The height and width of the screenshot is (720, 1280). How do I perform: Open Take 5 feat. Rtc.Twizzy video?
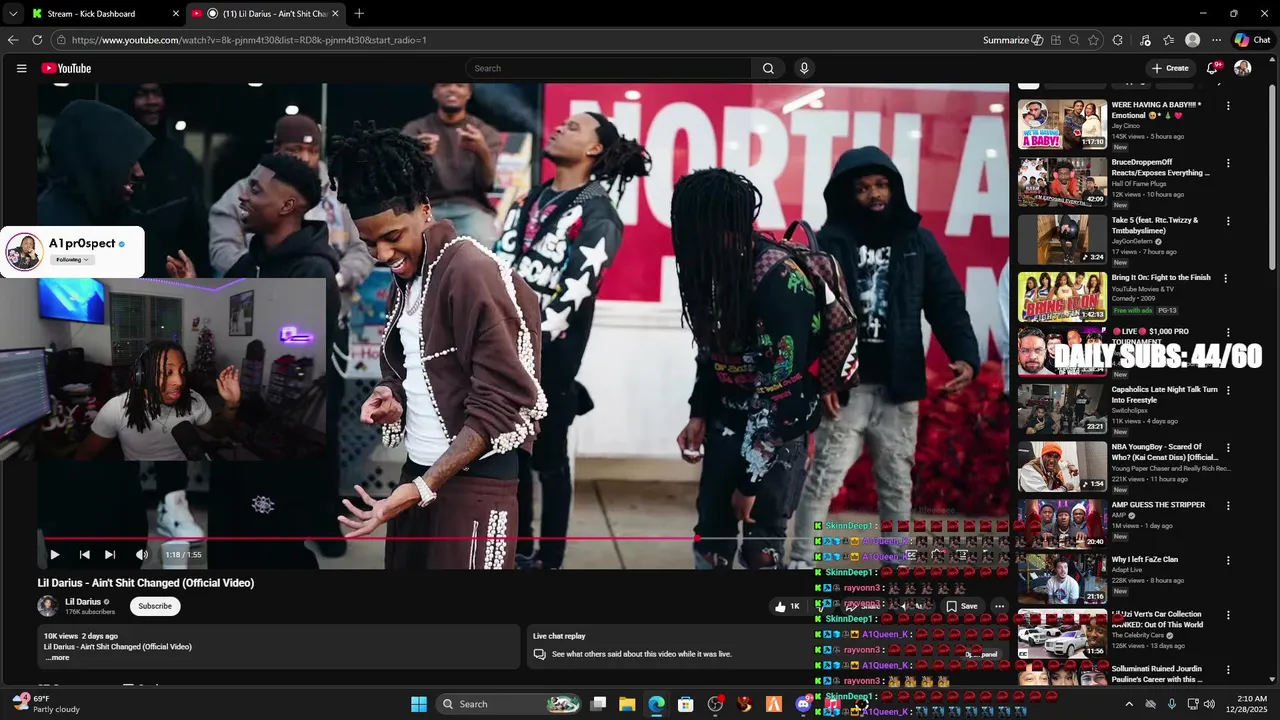(x=1062, y=240)
